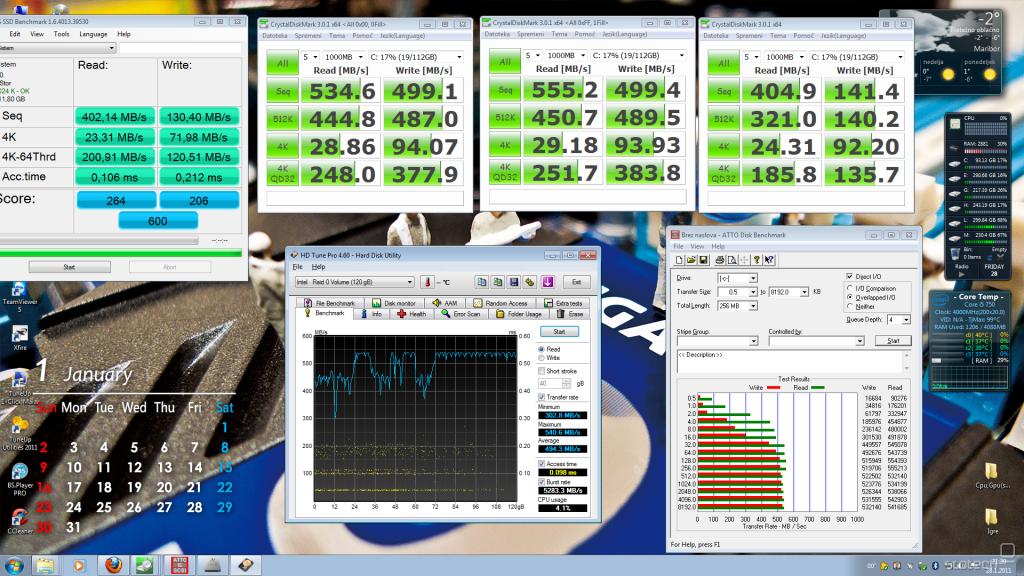Screen dimensions: 1024x576
Task: Click the floppy save icon in ATTO toolbar
Action: (703, 260)
